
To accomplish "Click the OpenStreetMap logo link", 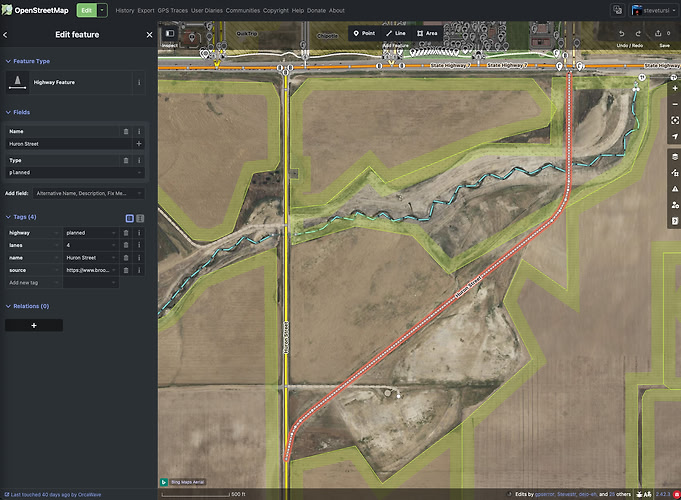I will (x=35, y=10).
